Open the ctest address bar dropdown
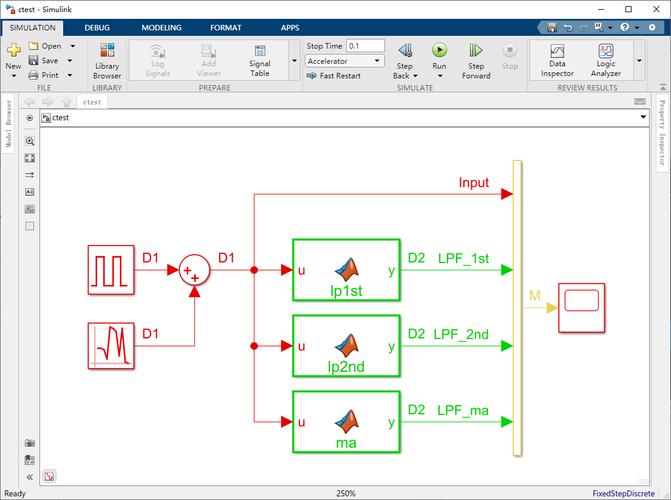 (x=643, y=117)
